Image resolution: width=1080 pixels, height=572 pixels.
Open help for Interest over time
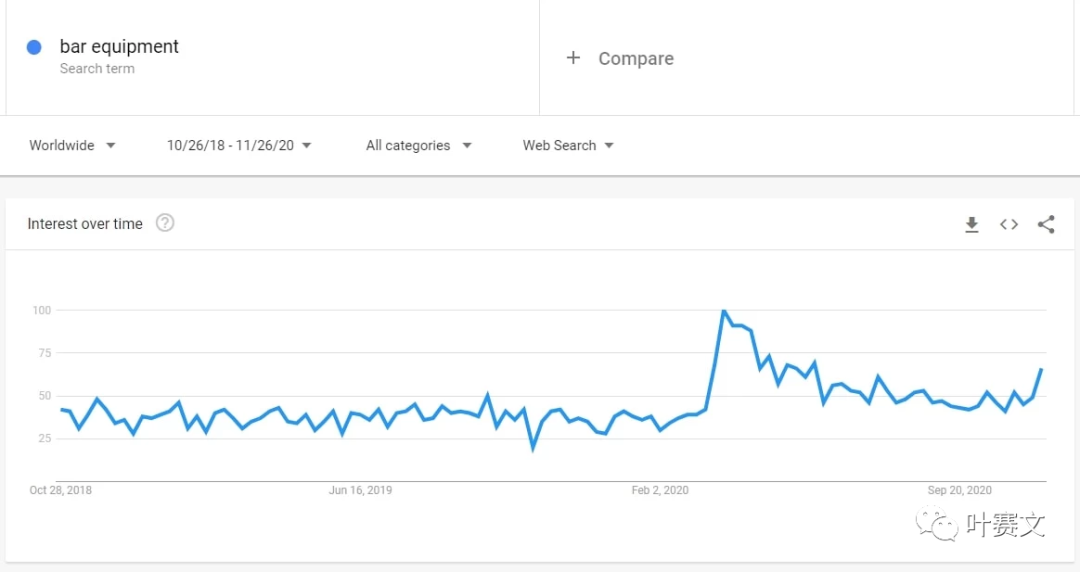click(165, 223)
